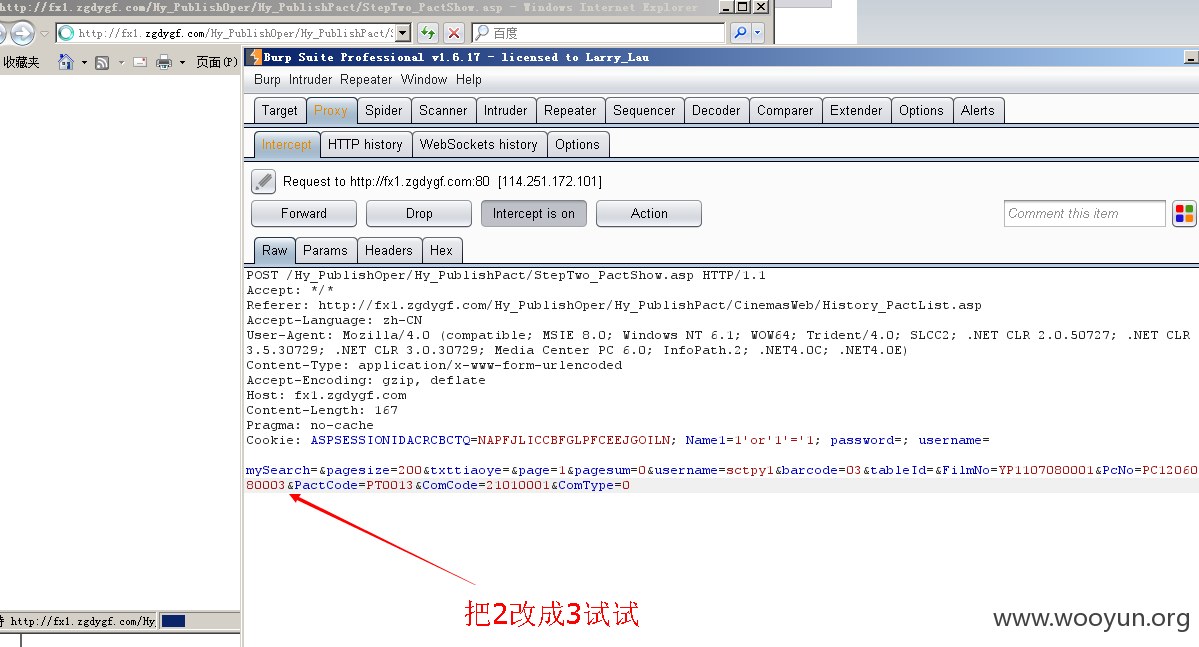
Task: Open the HTTP history sub-tab
Action: coord(365,145)
